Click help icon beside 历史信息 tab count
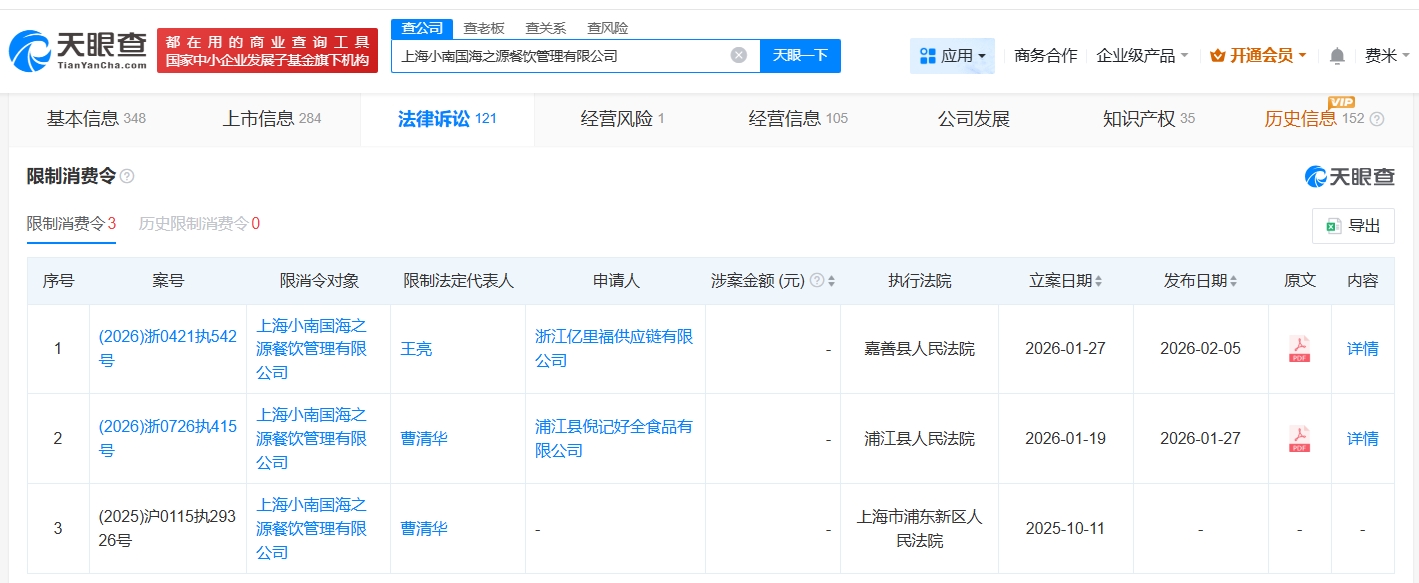The width and height of the screenshot is (1419, 583). pos(1377,119)
